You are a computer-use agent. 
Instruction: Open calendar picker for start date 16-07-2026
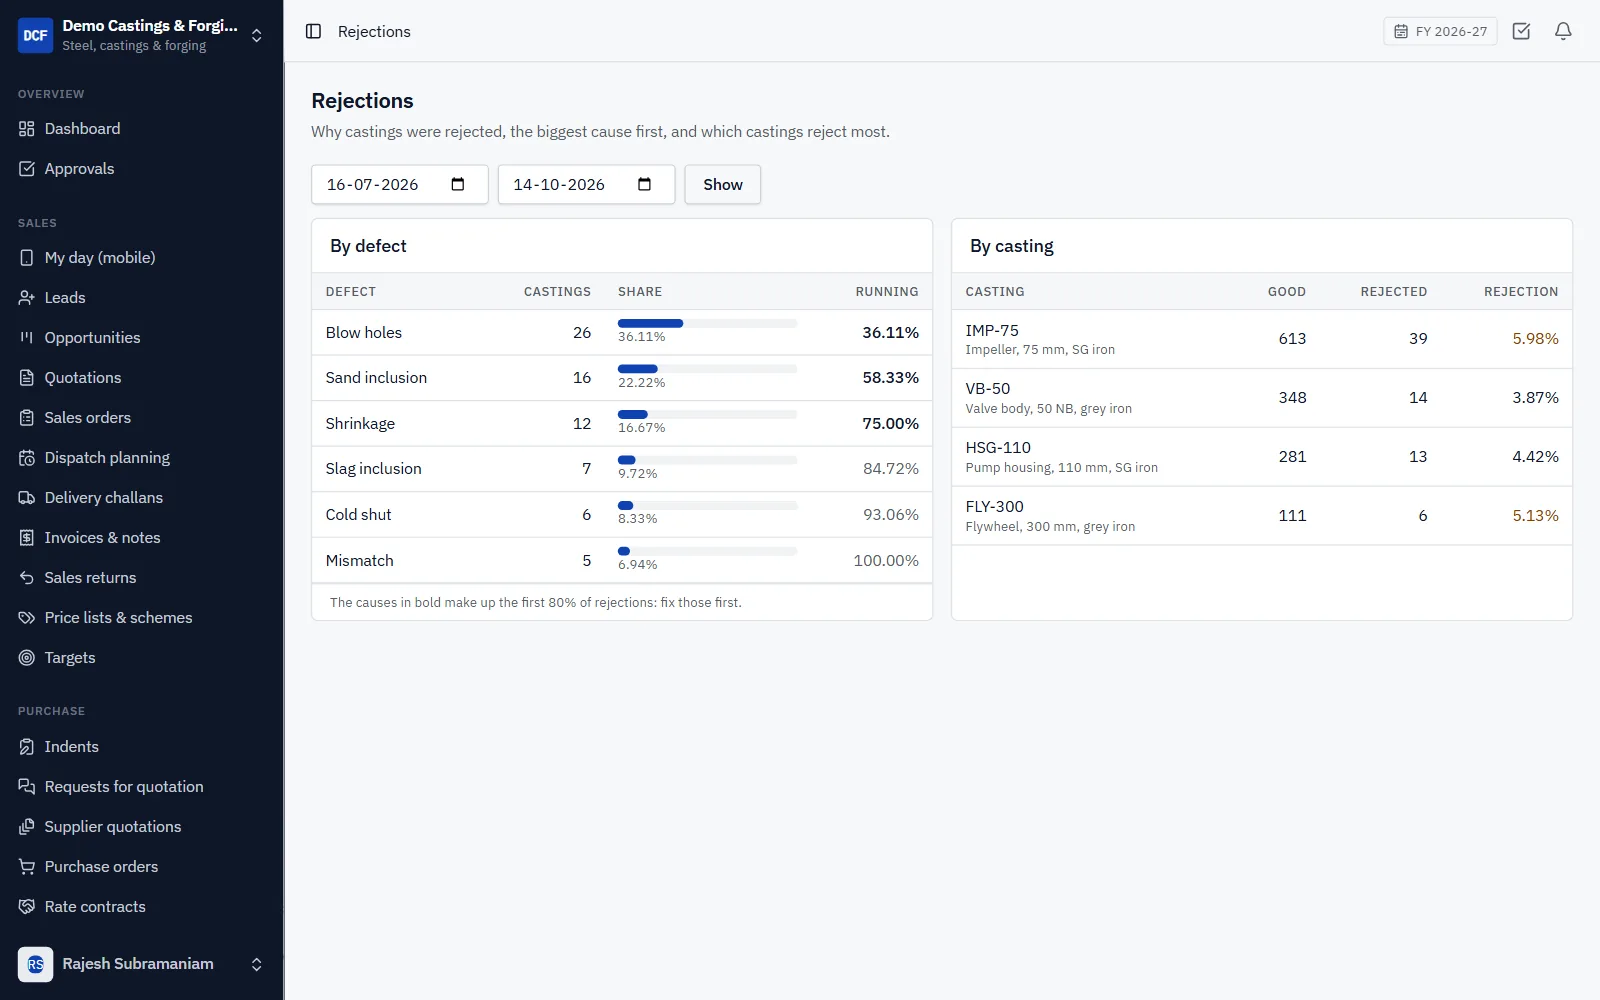[x=458, y=184]
